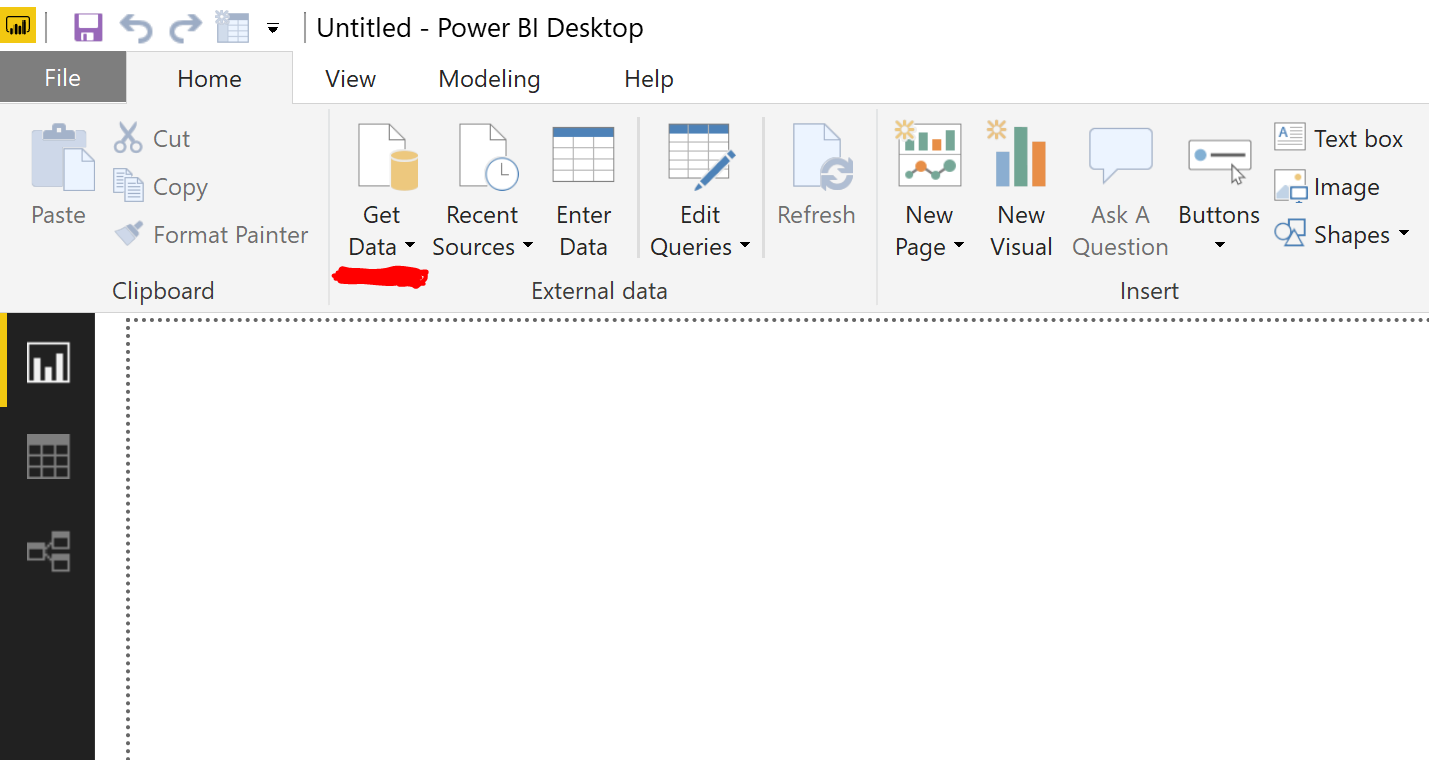This screenshot has width=1429, height=760.
Task: Expand the New Page dropdown arrow
Action: coord(958,246)
